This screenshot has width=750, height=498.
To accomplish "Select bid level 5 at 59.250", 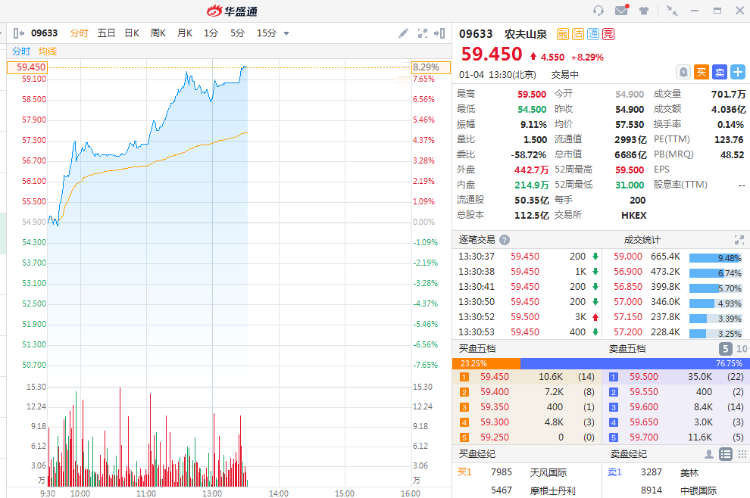I will [x=527, y=437].
